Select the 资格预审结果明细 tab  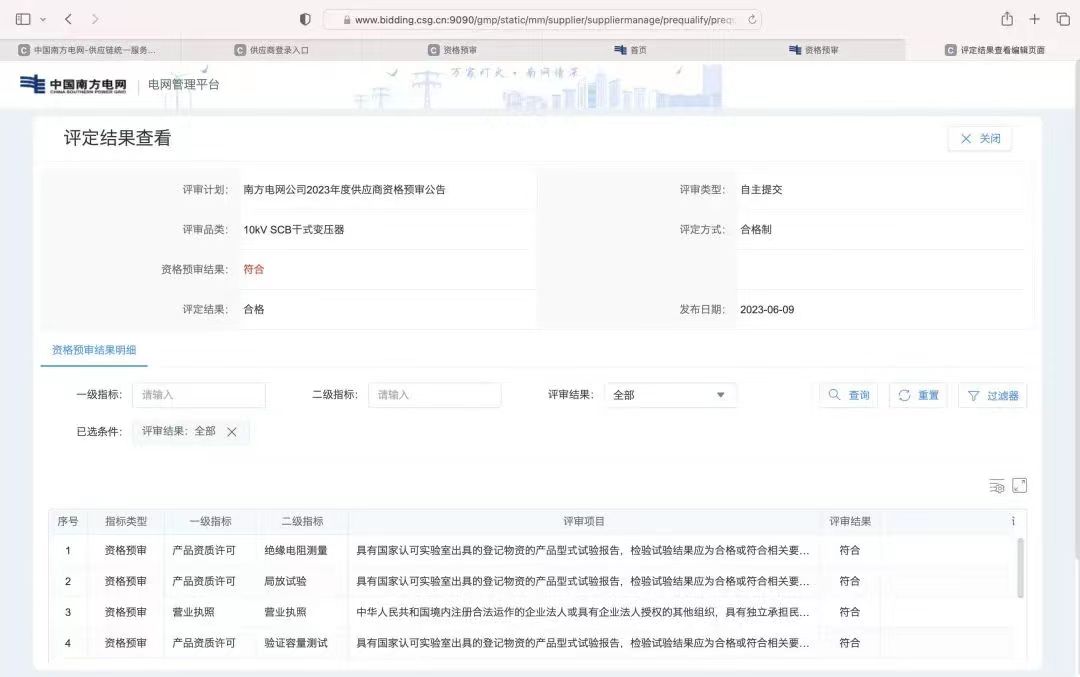coord(94,350)
